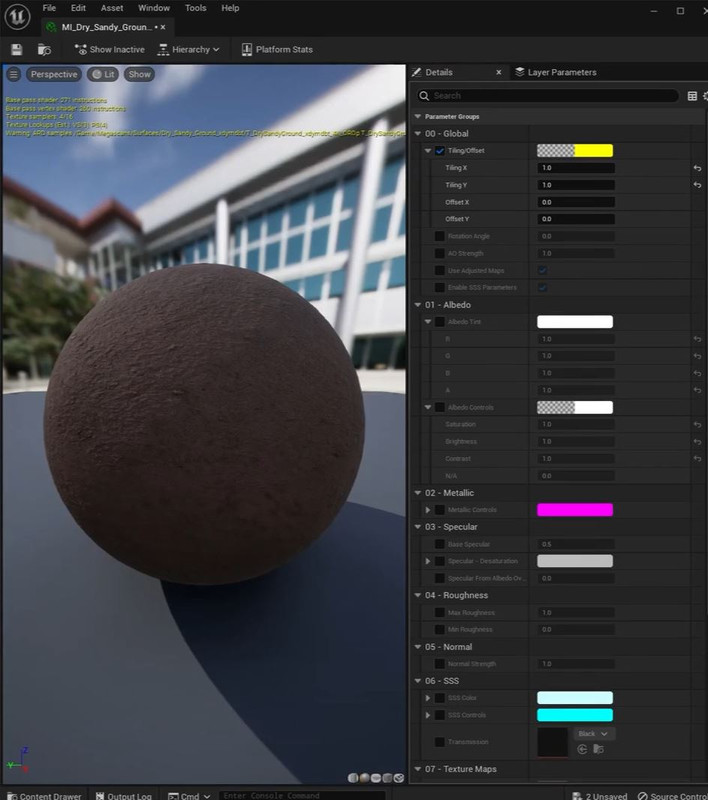Screen dimensions: 708x800
Task: Enable the Use Adjusted Maps override checkbox
Action: coord(440,270)
